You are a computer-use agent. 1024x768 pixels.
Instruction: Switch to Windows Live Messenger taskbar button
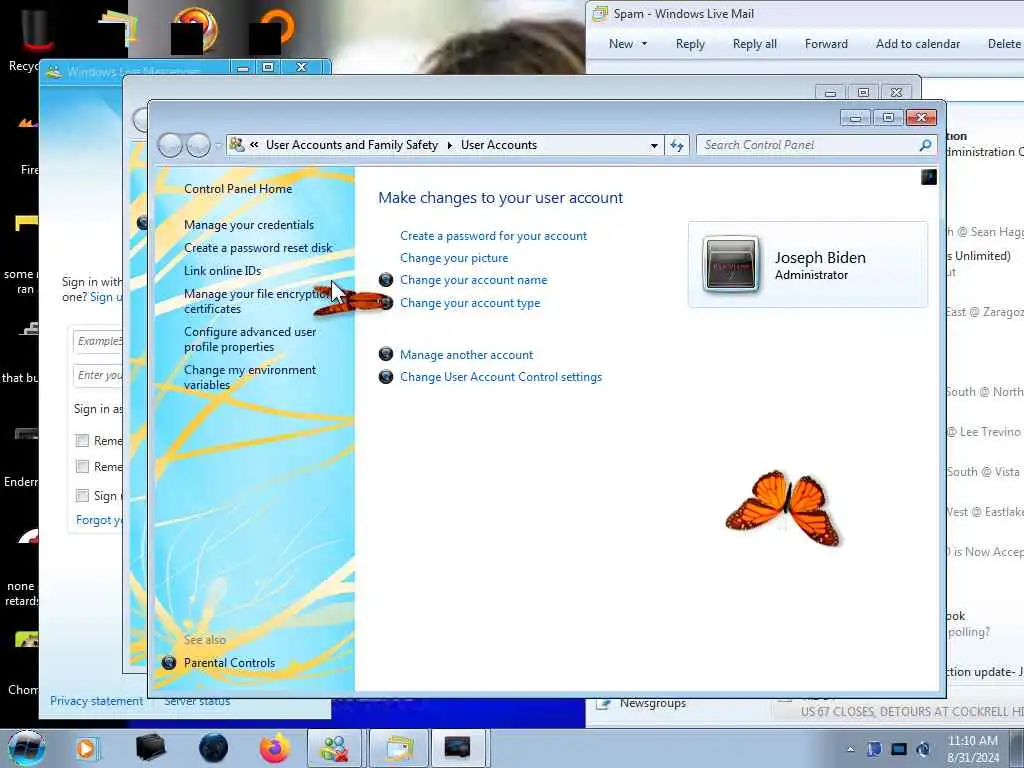point(334,748)
